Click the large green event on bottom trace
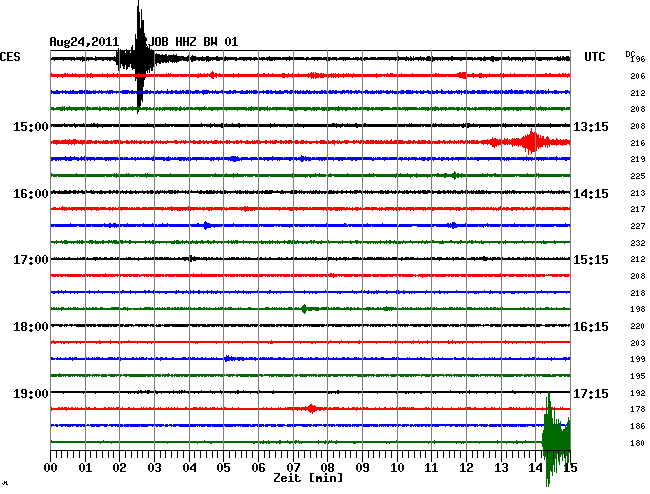650x494 pixels. (555, 440)
